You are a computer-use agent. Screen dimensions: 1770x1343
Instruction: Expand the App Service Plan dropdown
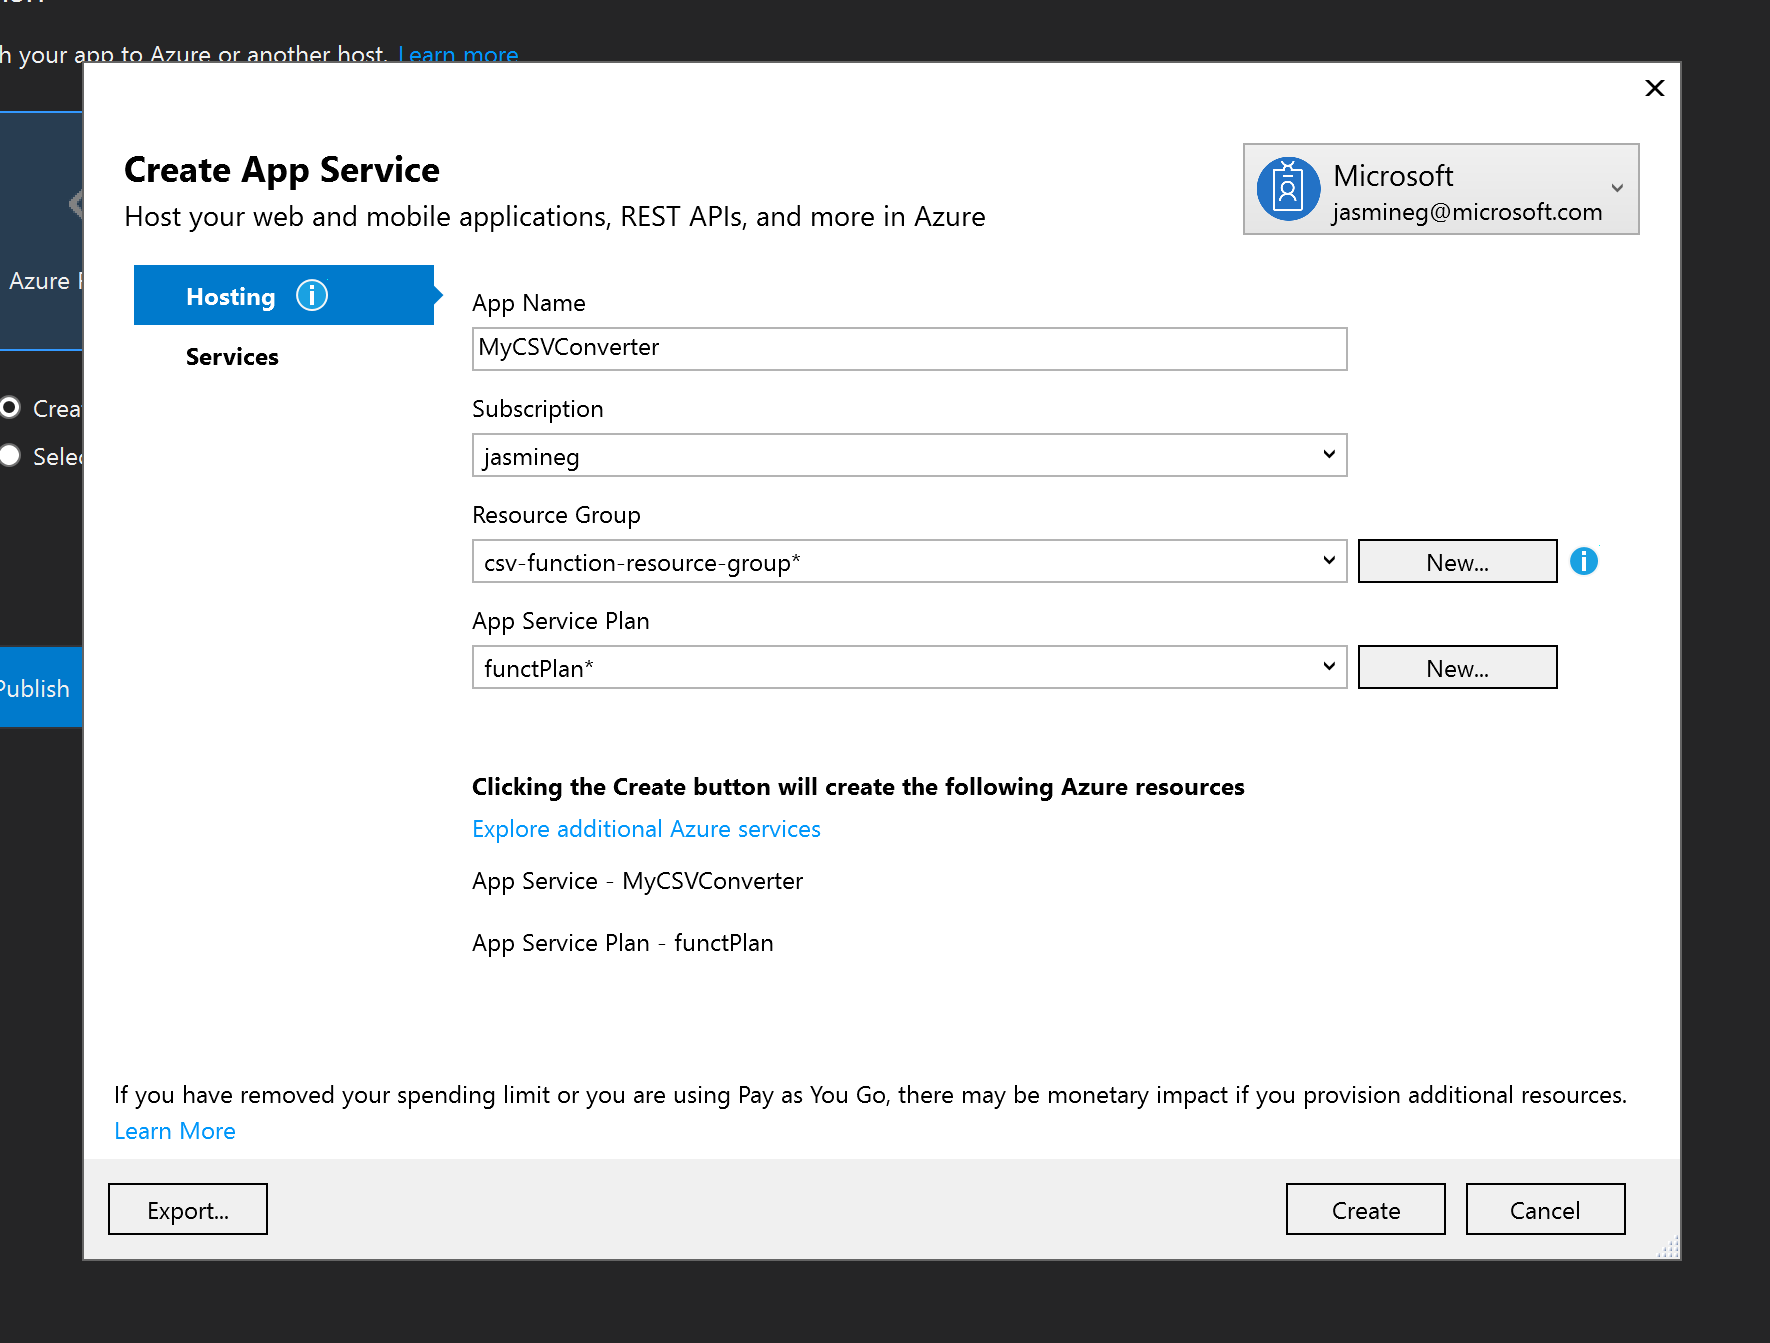[909, 667]
